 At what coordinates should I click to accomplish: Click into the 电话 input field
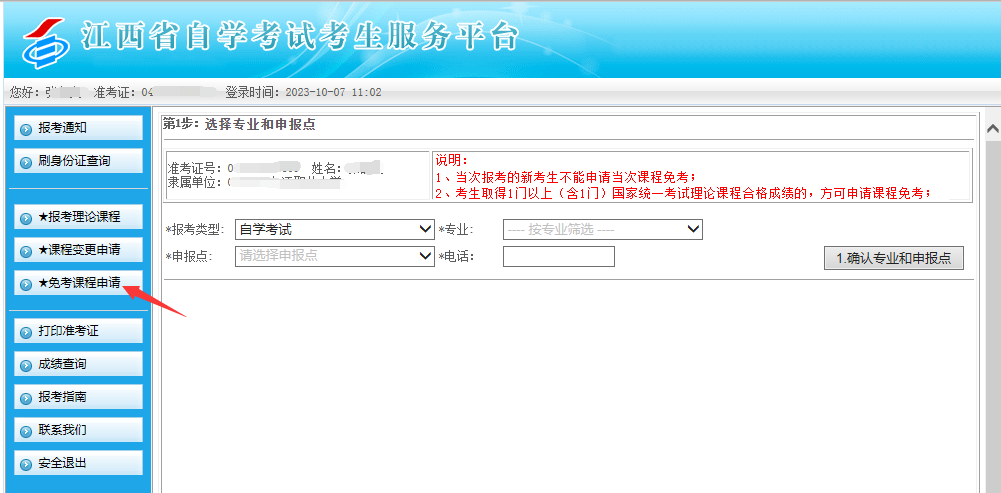[558, 257]
